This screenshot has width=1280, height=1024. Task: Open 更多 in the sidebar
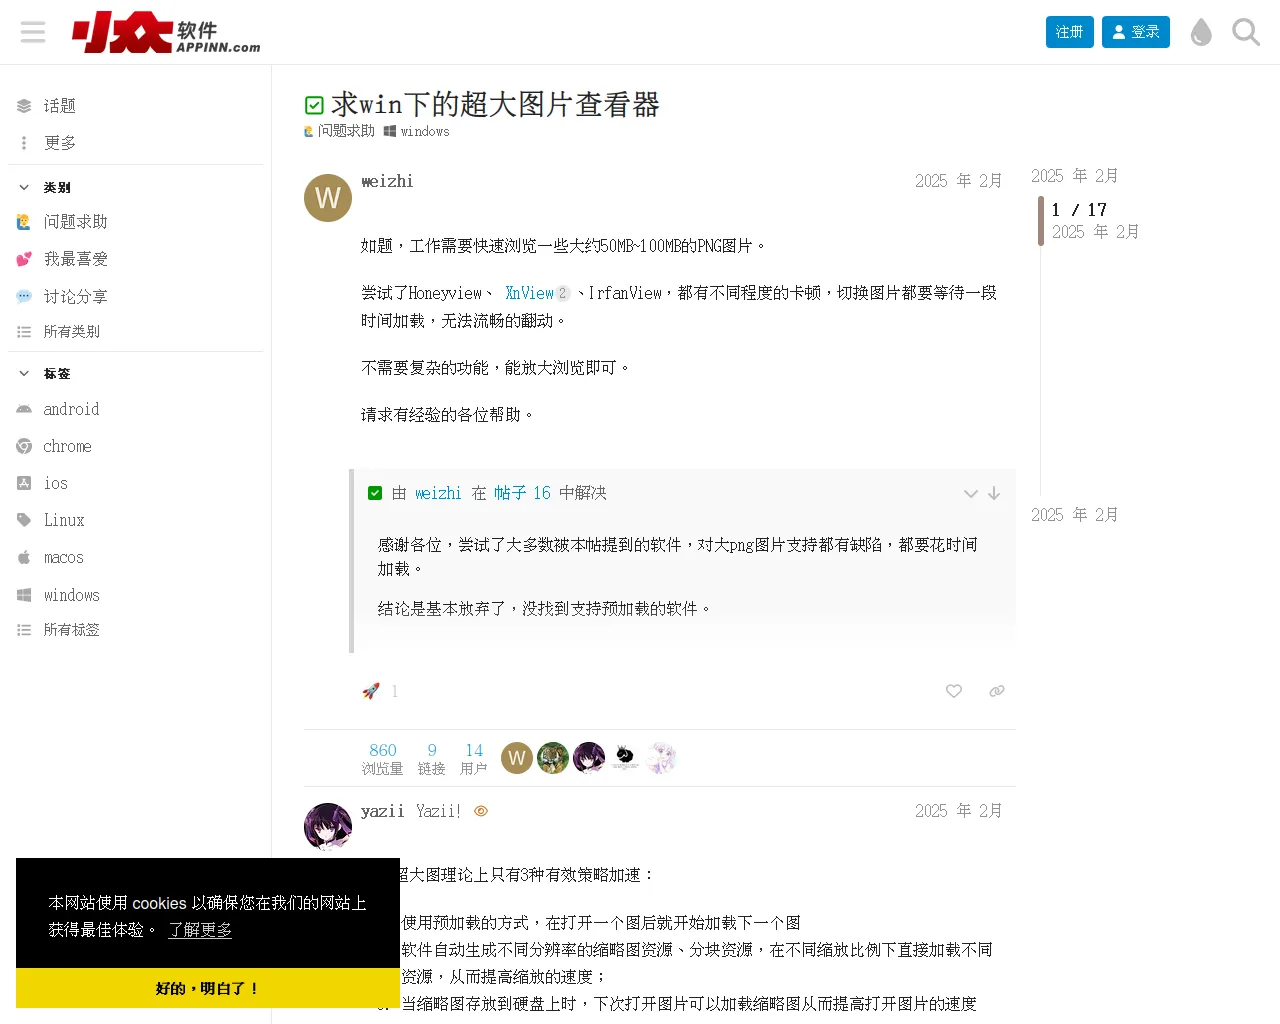tap(60, 143)
